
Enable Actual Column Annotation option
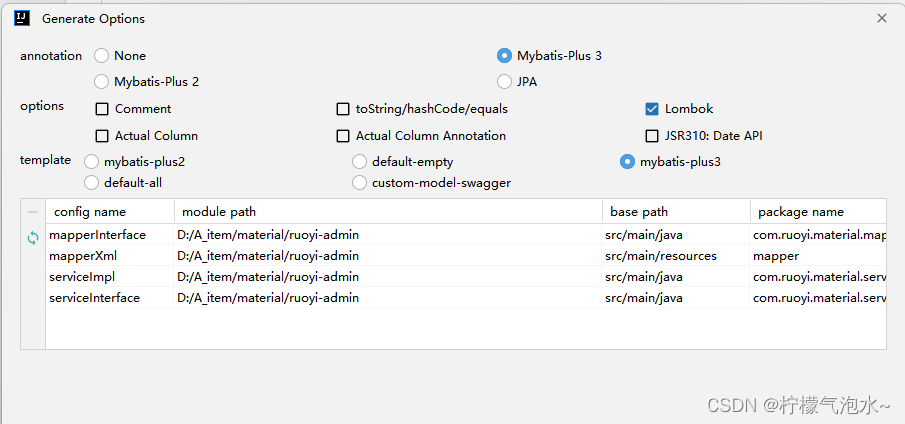coord(343,136)
